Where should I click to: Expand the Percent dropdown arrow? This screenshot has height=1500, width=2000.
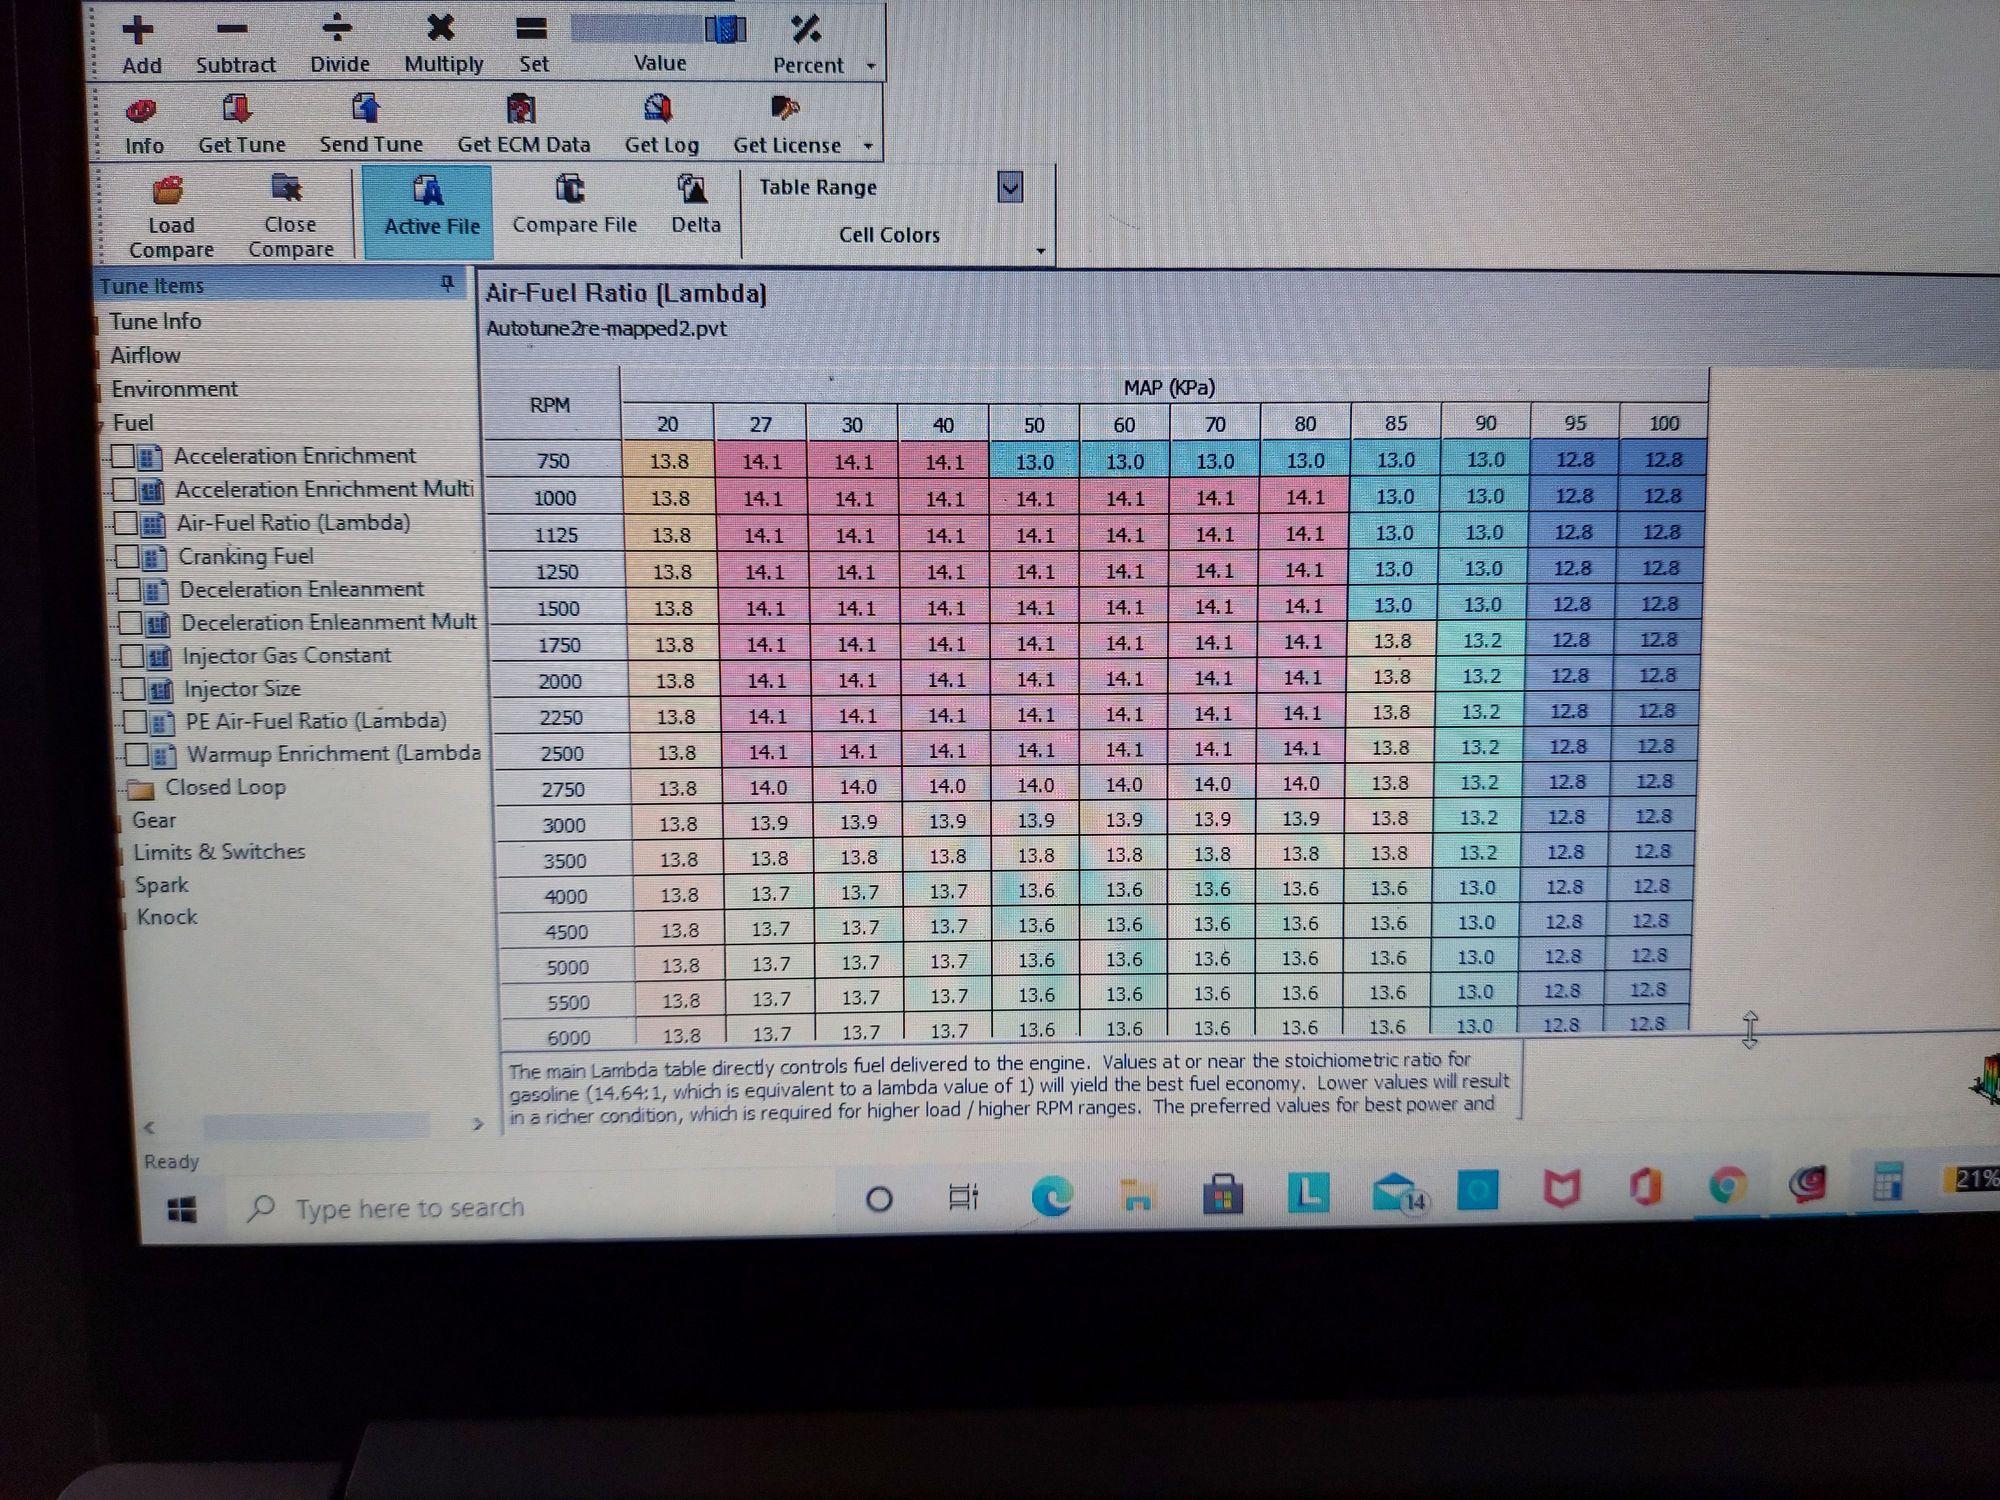[x=871, y=66]
